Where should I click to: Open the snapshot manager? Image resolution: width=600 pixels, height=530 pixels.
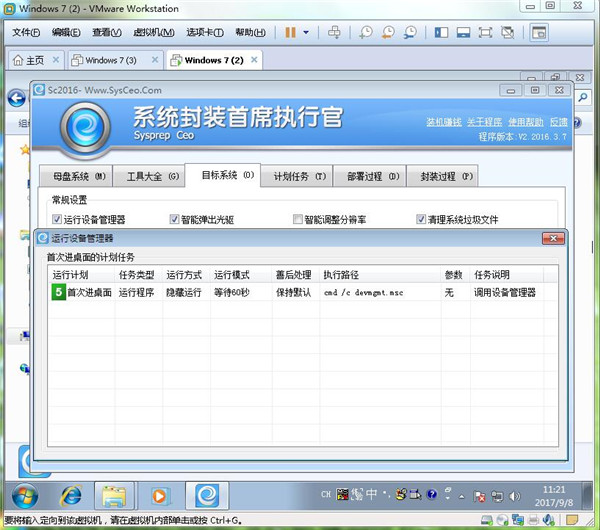pos(410,33)
